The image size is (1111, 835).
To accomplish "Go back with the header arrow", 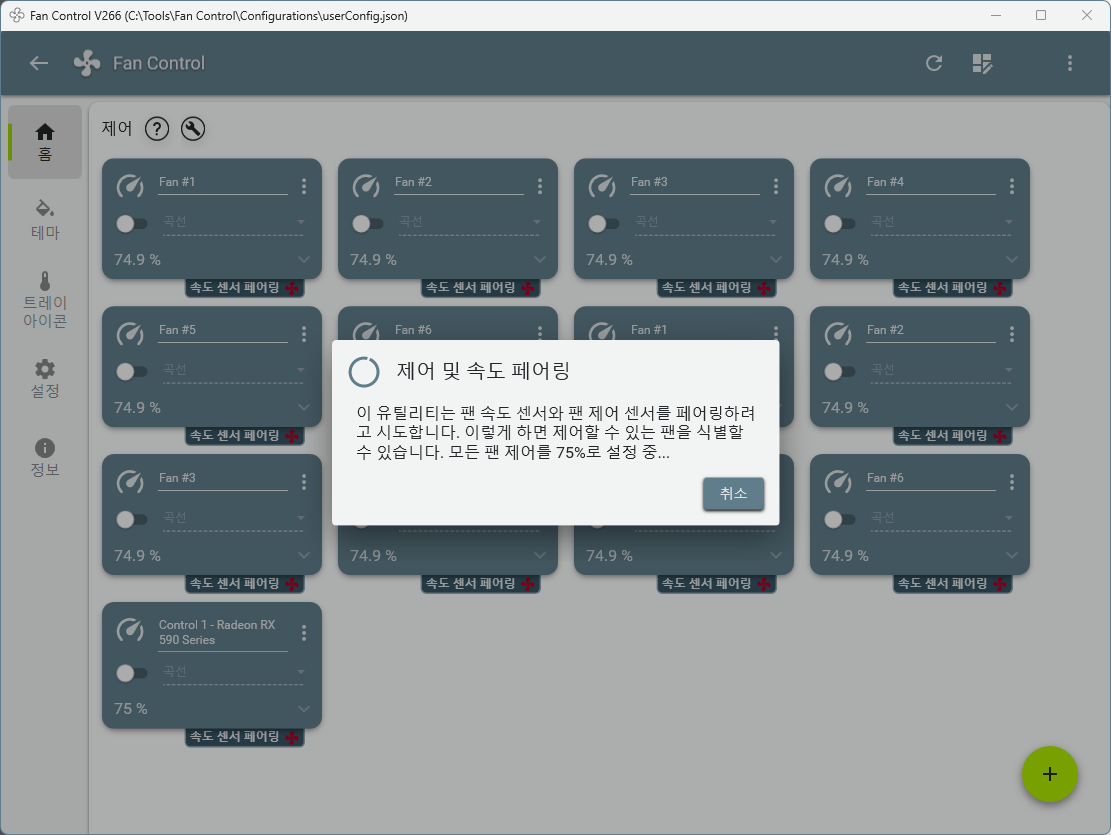I will [39, 63].
